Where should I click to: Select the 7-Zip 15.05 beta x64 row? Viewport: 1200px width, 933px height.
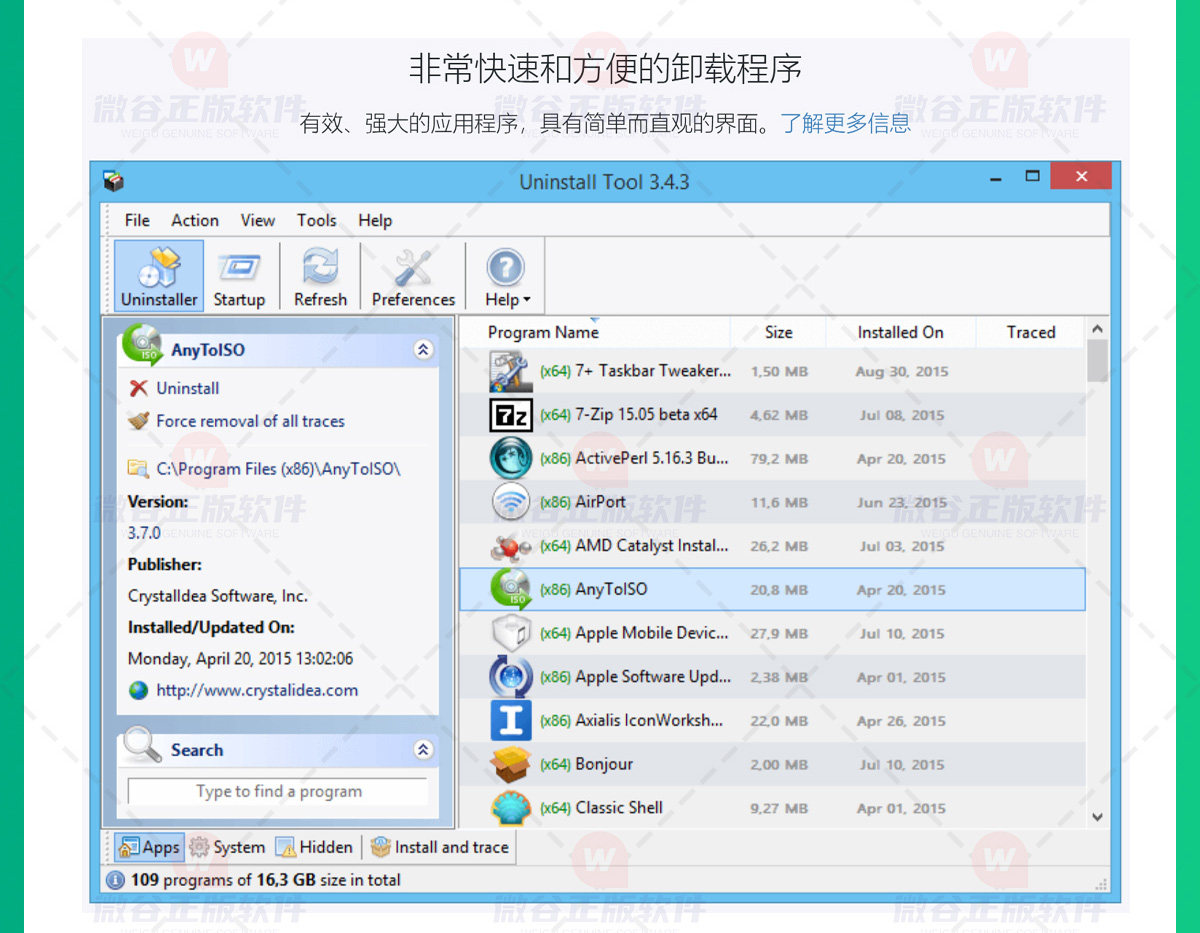click(772, 414)
